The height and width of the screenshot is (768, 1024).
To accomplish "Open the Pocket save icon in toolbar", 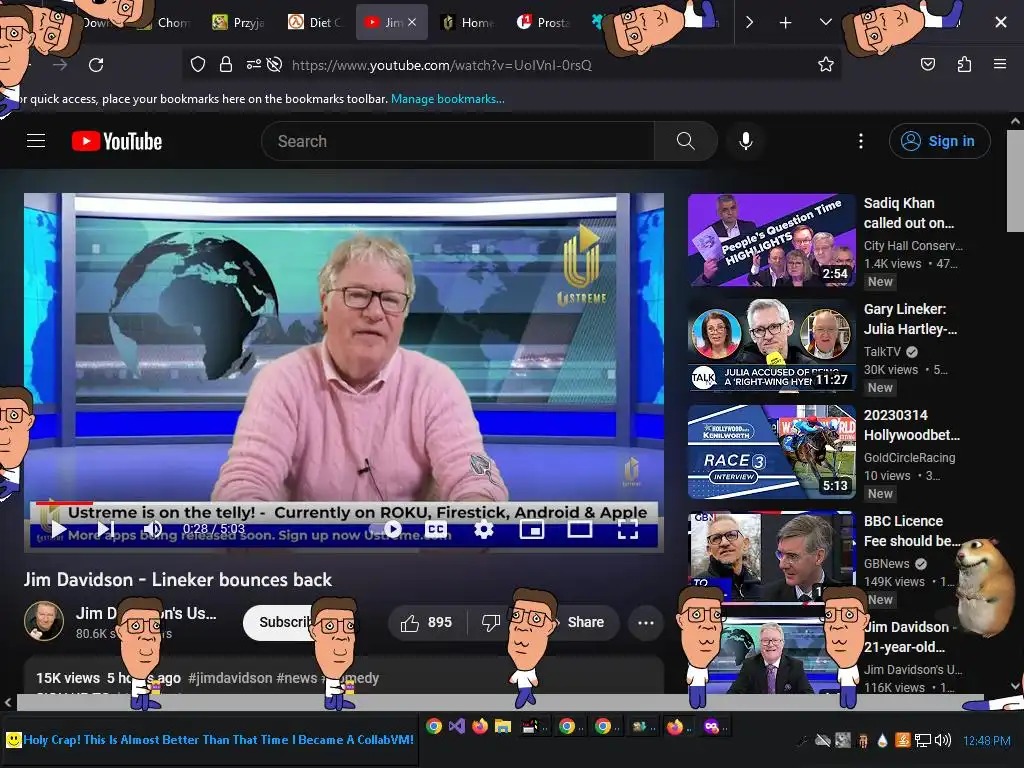I will tap(927, 64).
